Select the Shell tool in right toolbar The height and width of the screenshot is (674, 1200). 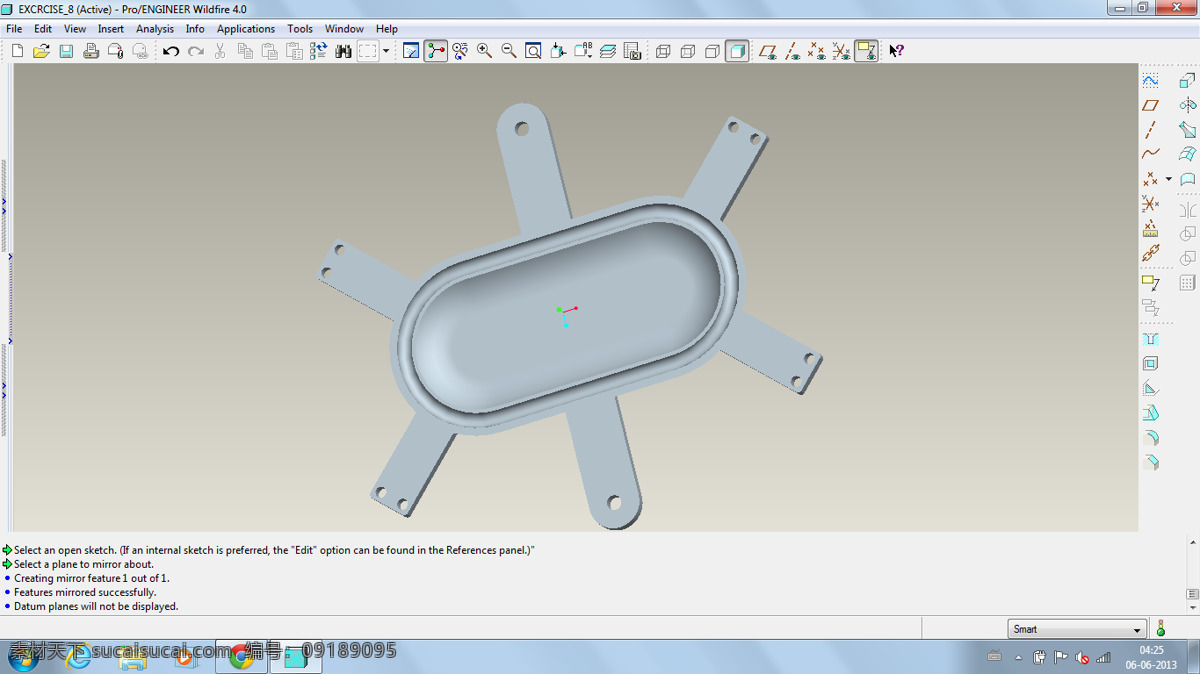1150,364
